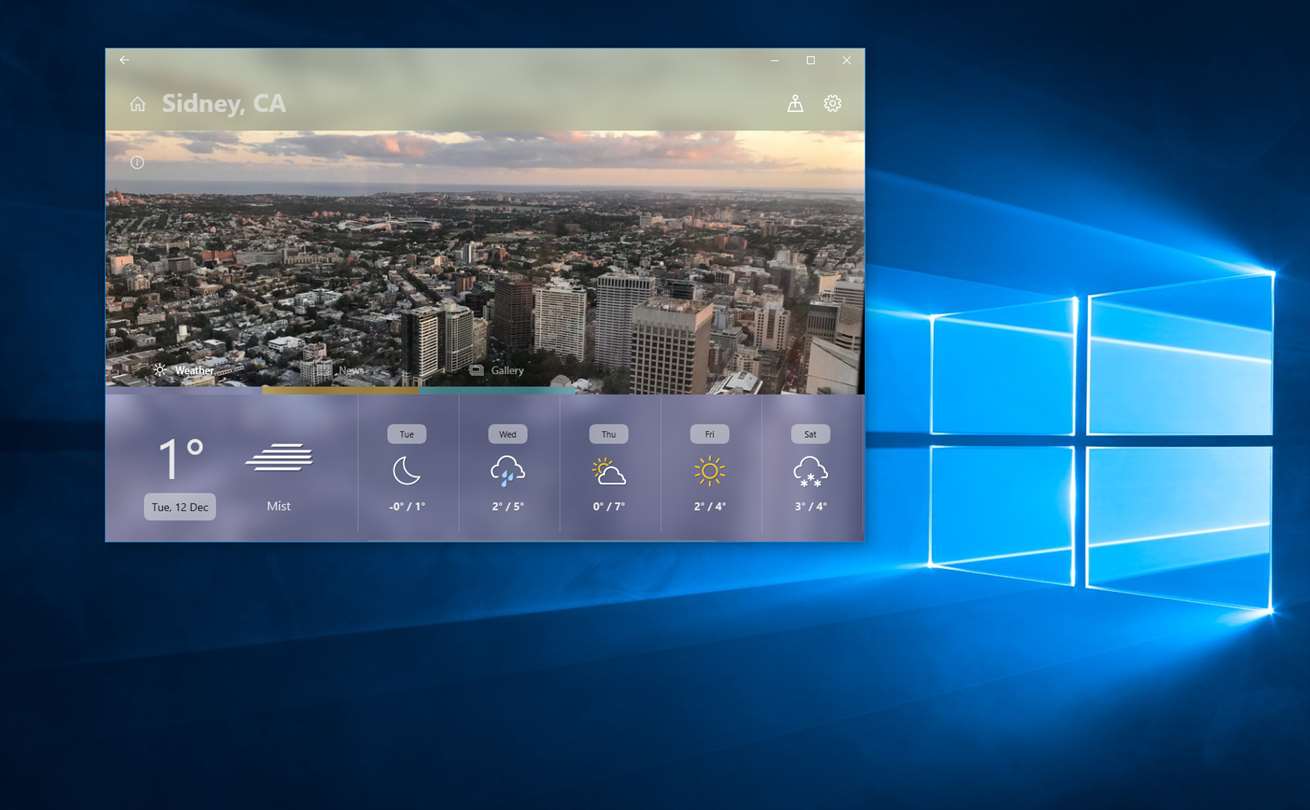Click Saturday's snow cloud icon
Viewport: 1310px width, 810px height.
tap(810, 470)
